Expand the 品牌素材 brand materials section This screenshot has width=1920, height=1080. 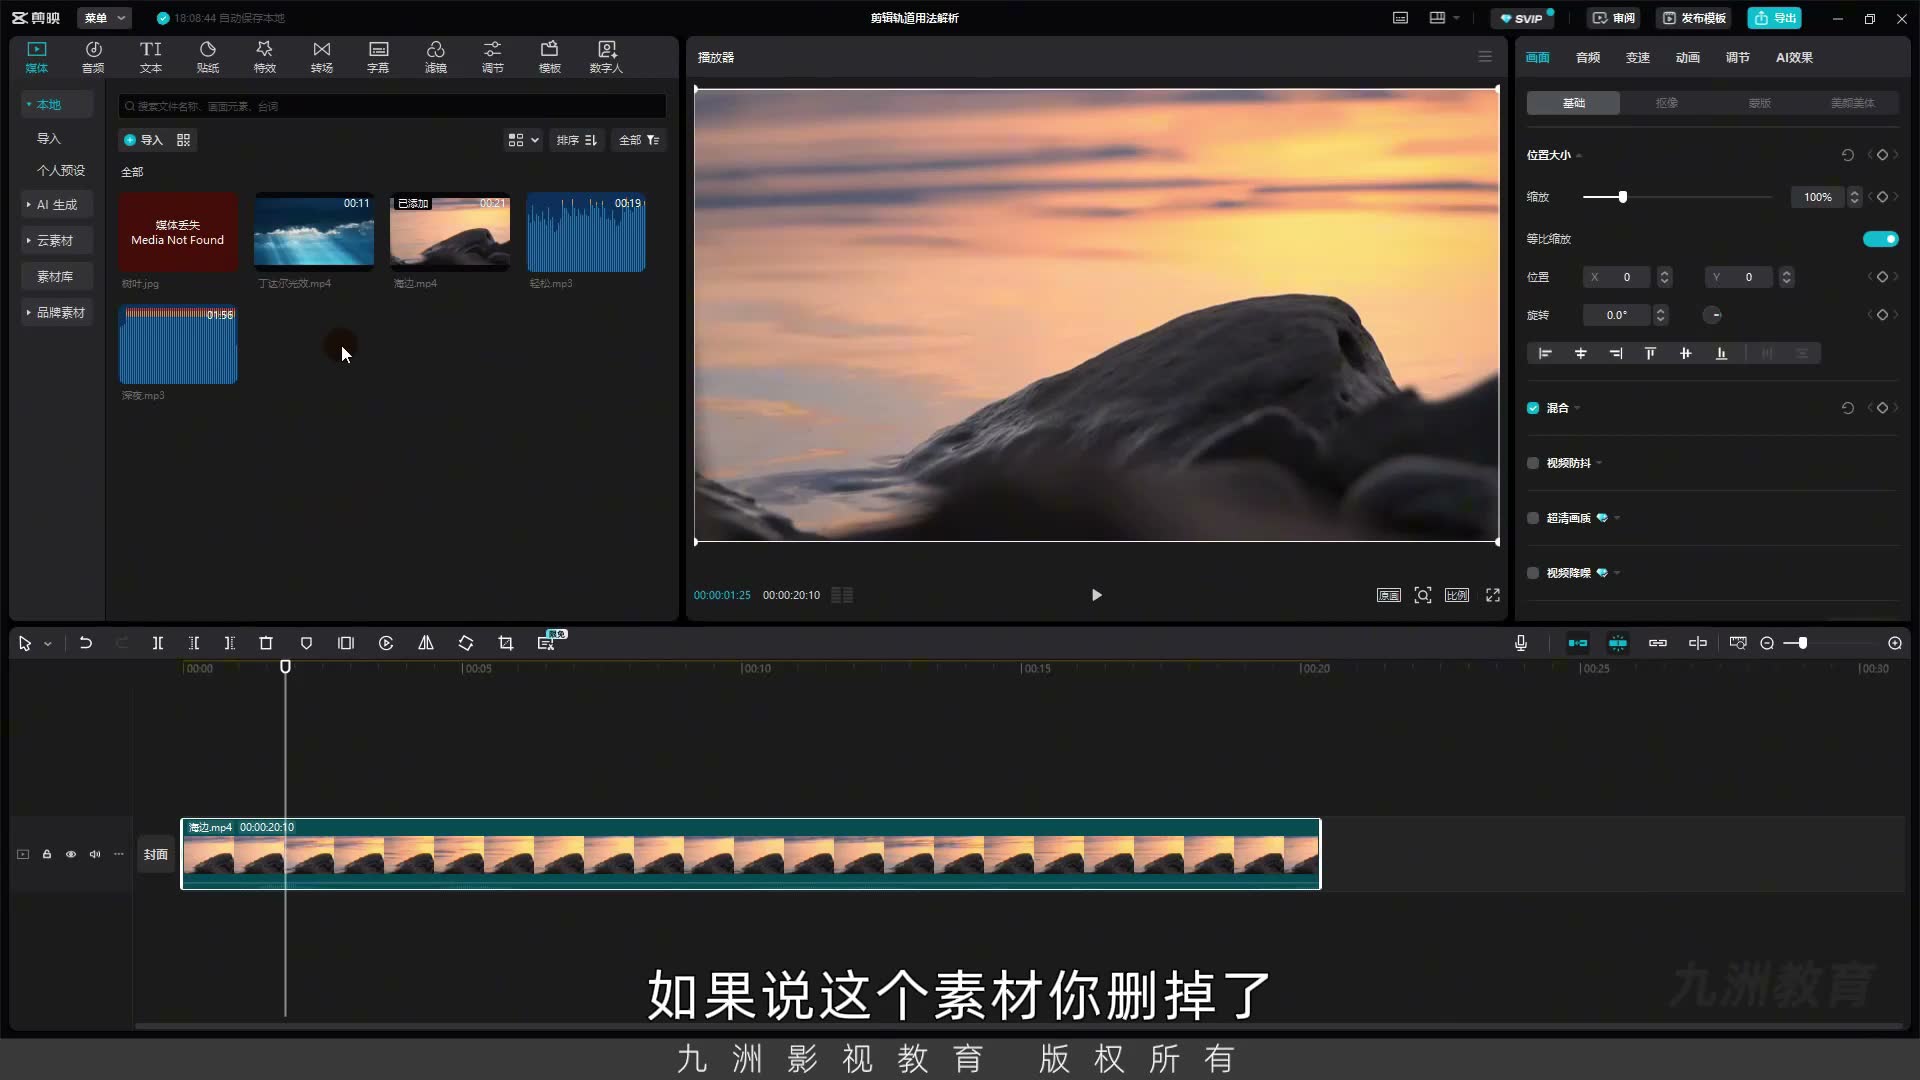pyautogui.click(x=56, y=312)
